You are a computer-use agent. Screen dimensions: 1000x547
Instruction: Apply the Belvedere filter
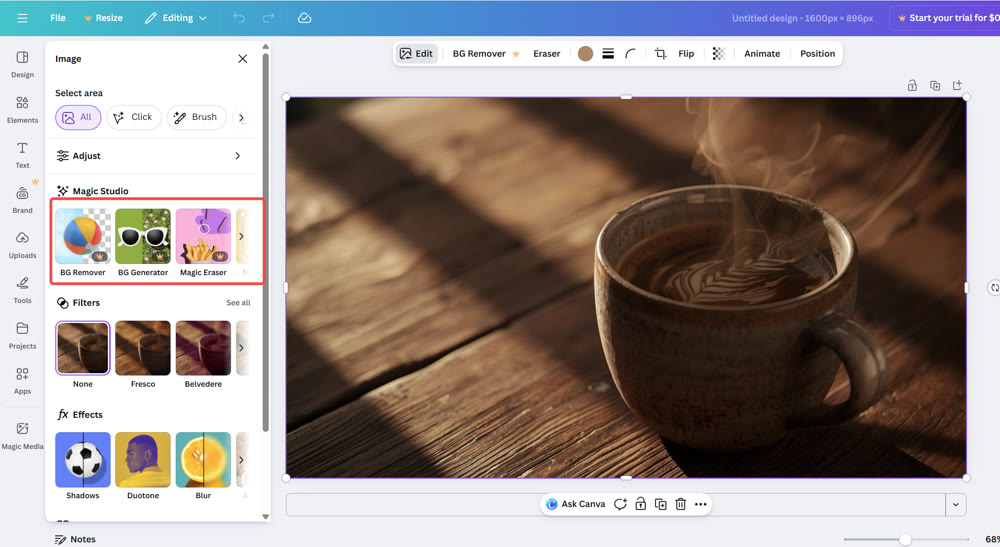pos(203,347)
